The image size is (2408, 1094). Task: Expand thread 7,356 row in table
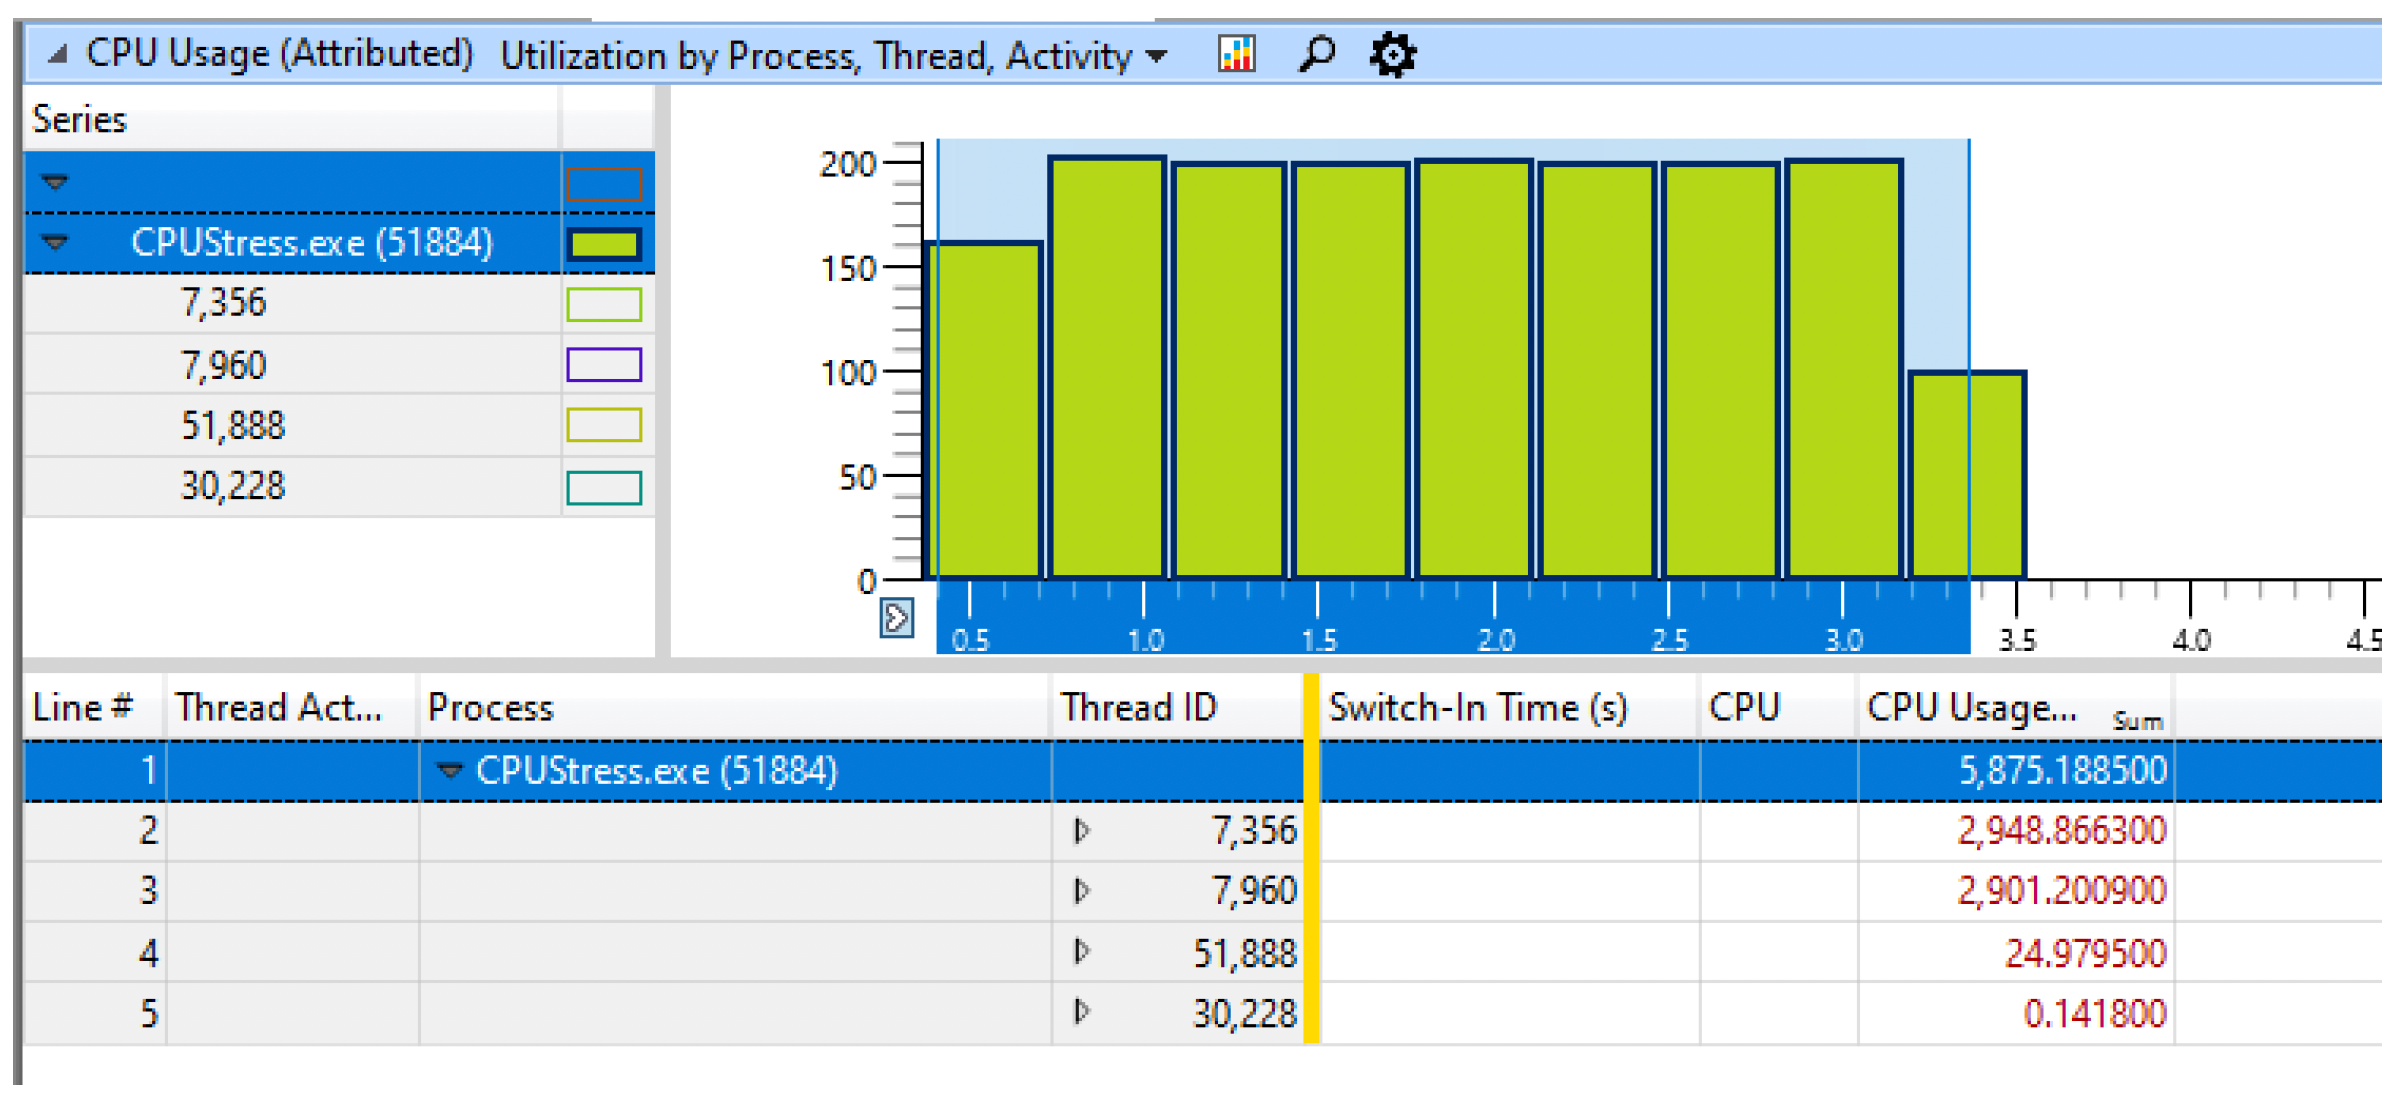tap(1081, 831)
